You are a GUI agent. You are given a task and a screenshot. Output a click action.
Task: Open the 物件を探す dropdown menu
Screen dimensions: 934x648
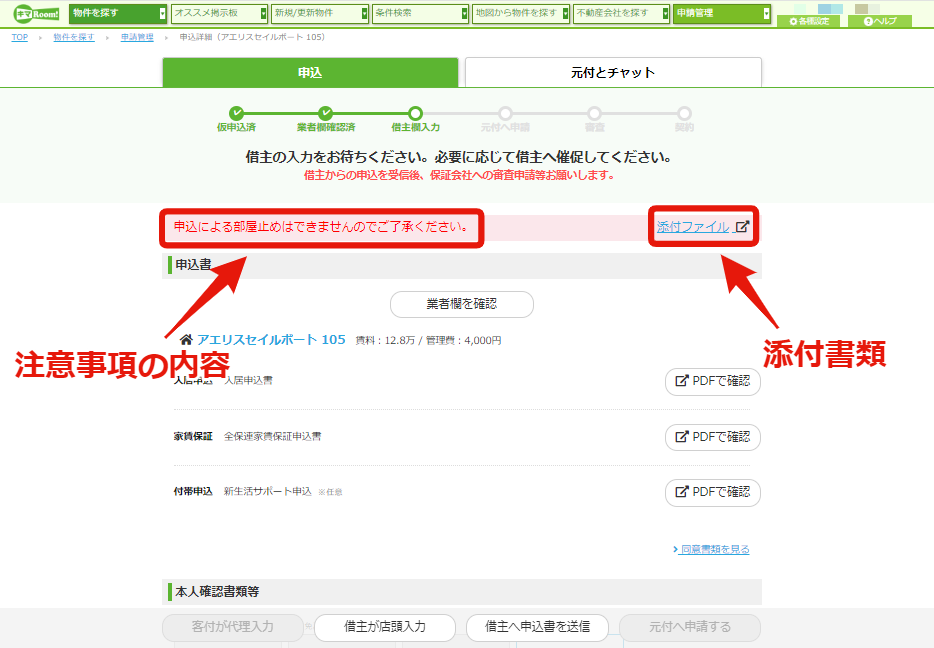[118, 13]
